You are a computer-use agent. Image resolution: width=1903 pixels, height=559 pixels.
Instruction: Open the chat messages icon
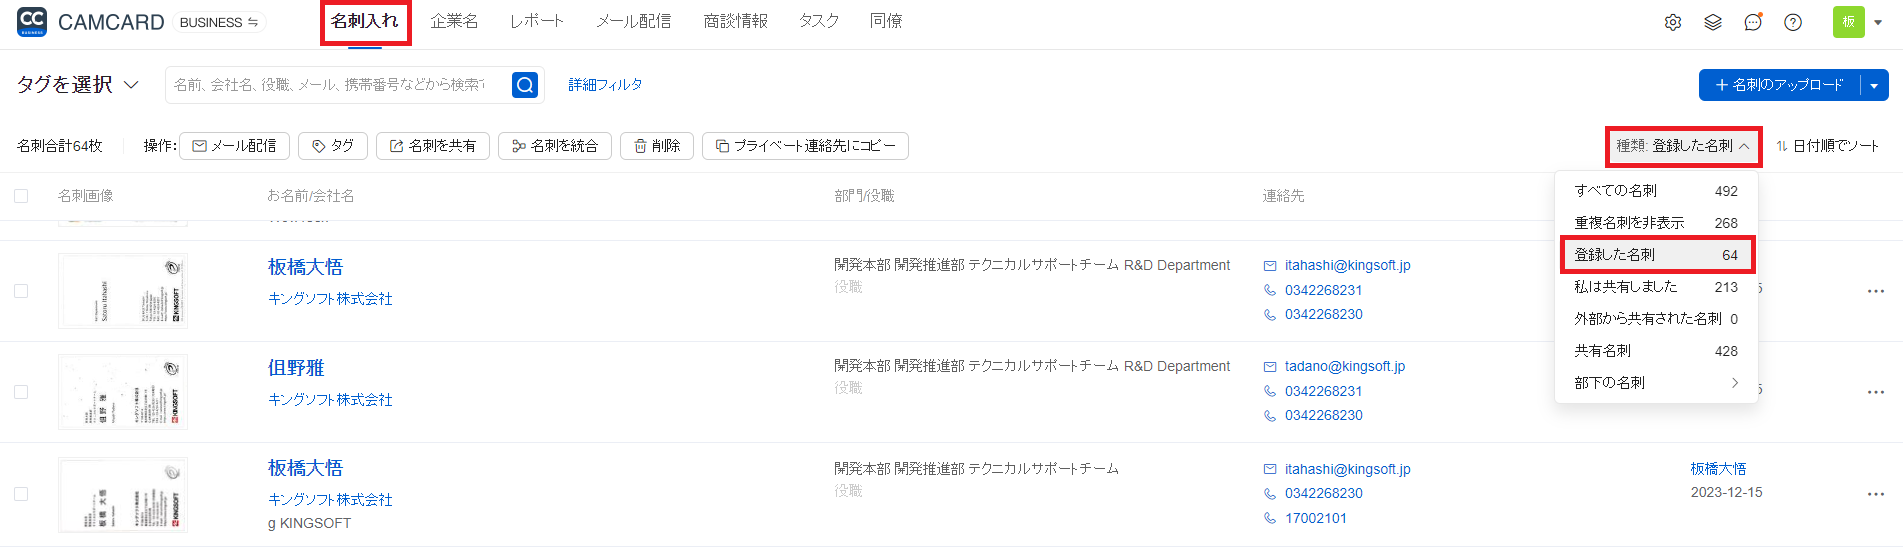(1753, 22)
